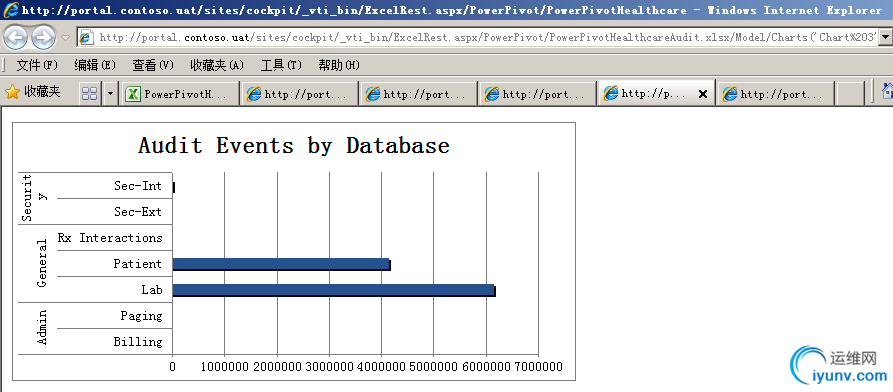Switch to the last tab, right of the active tab
Image resolution: width=893 pixels, height=392 pixels.
coord(776,94)
